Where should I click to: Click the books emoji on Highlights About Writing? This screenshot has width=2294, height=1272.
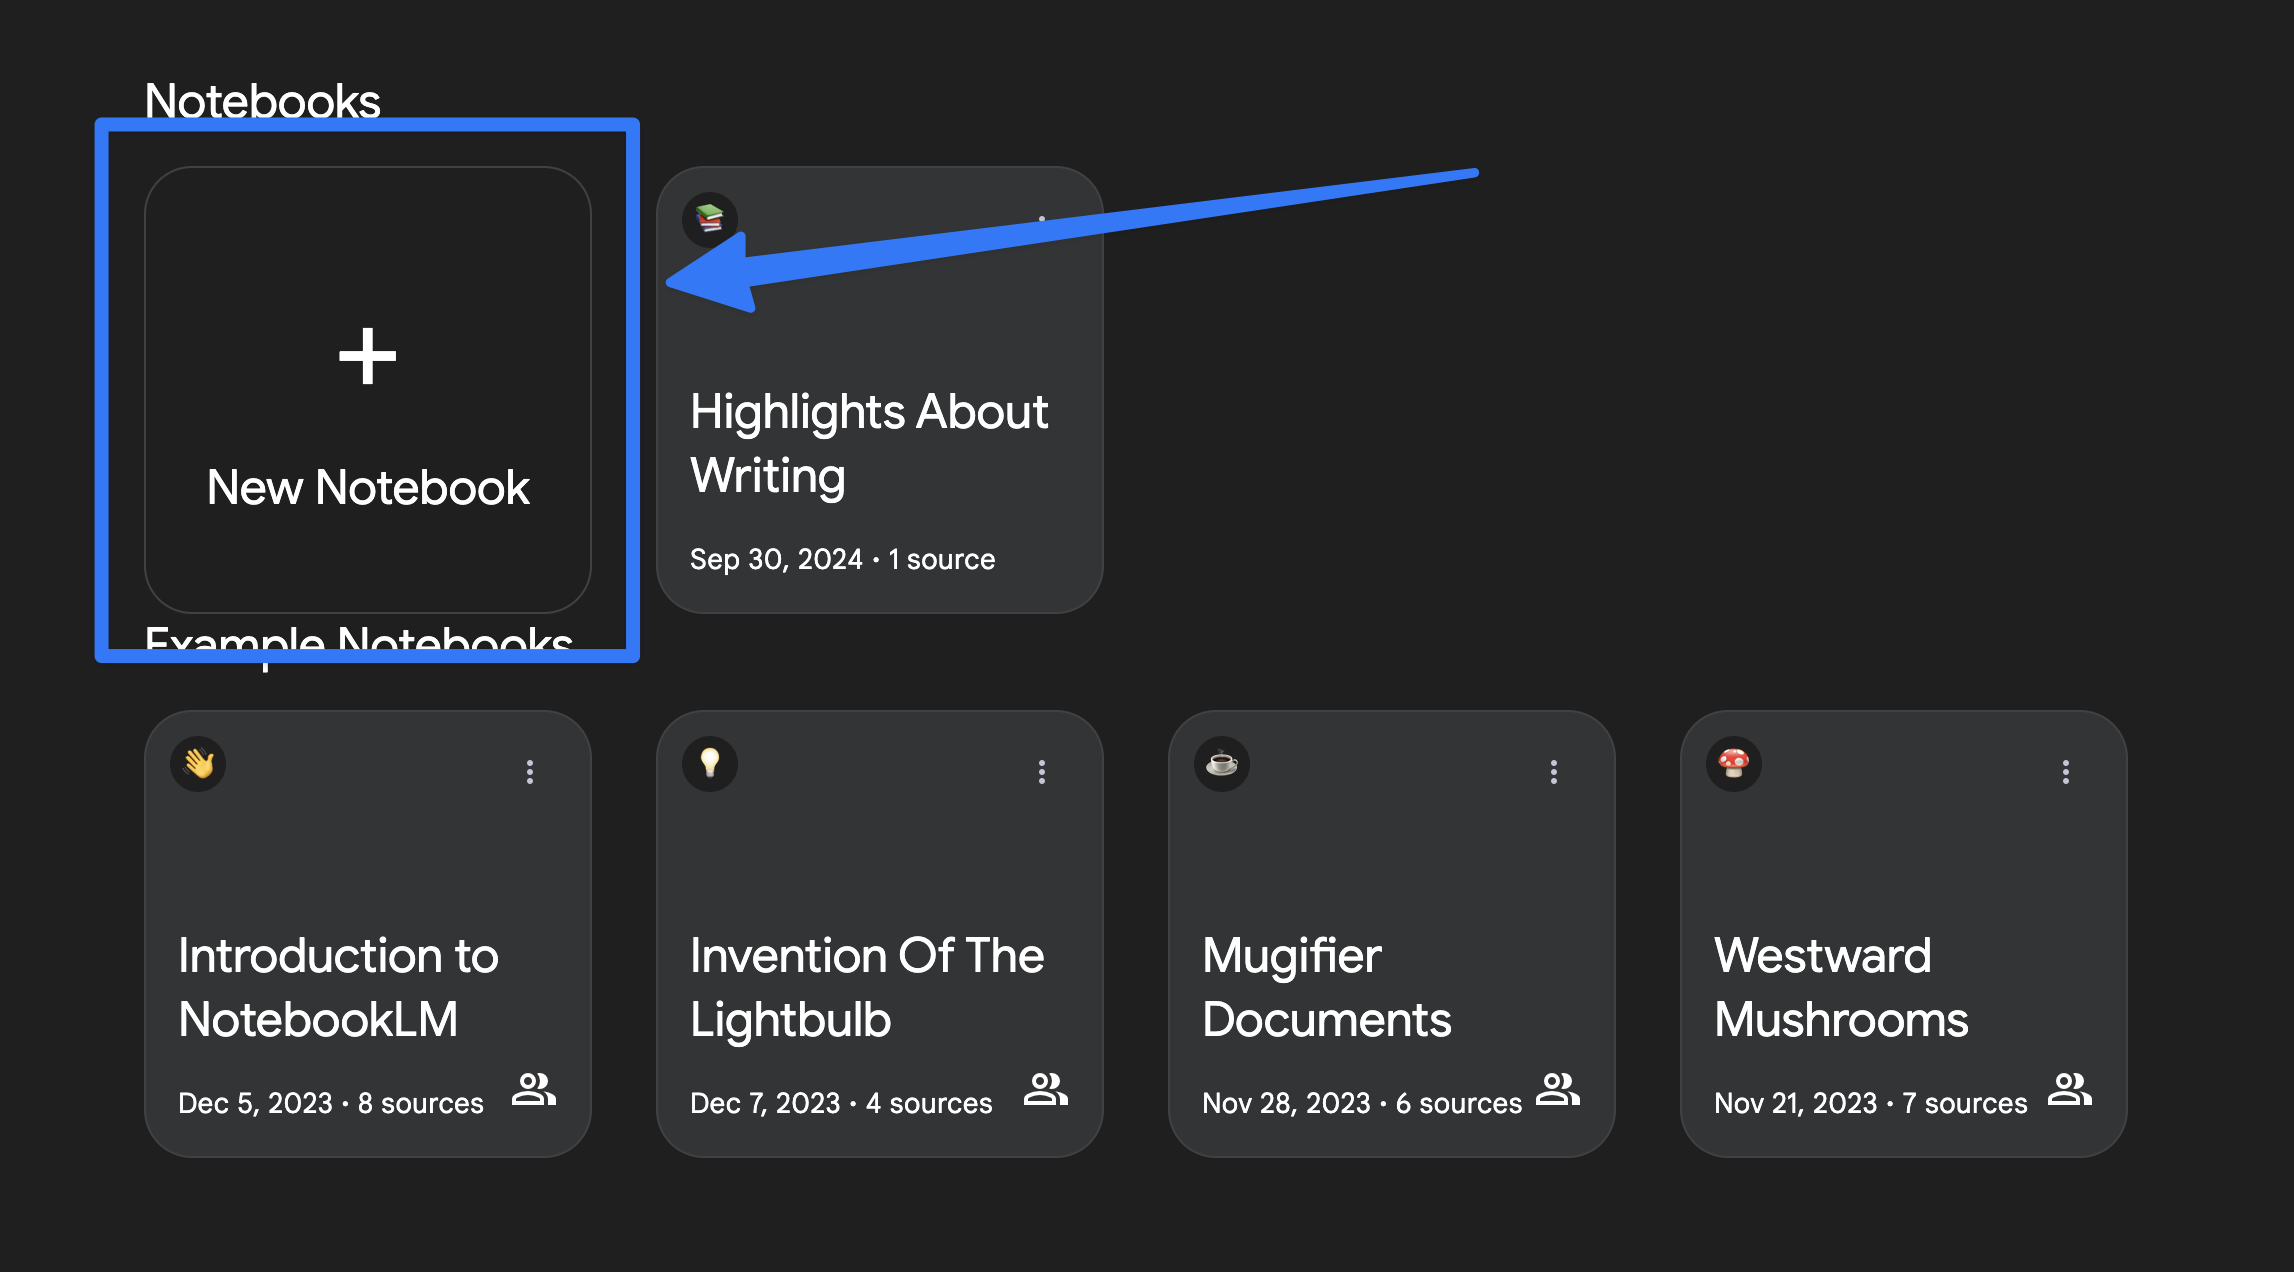[x=710, y=219]
